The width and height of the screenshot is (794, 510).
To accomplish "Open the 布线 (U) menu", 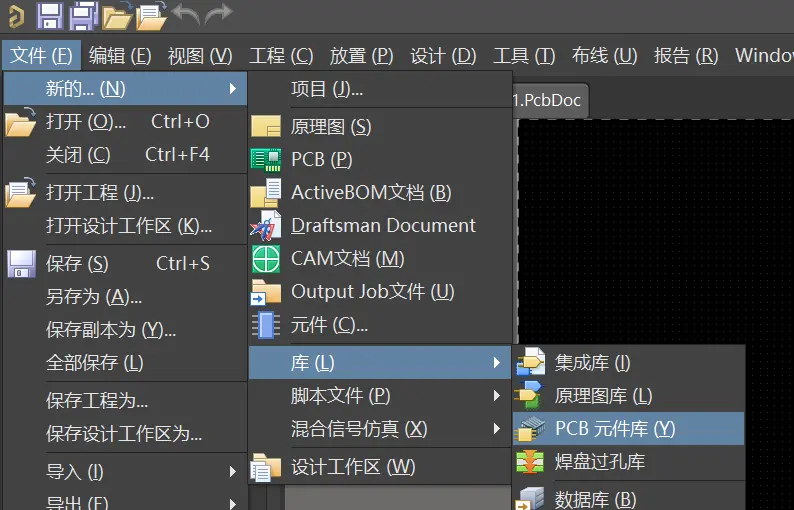I will (605, 55).
